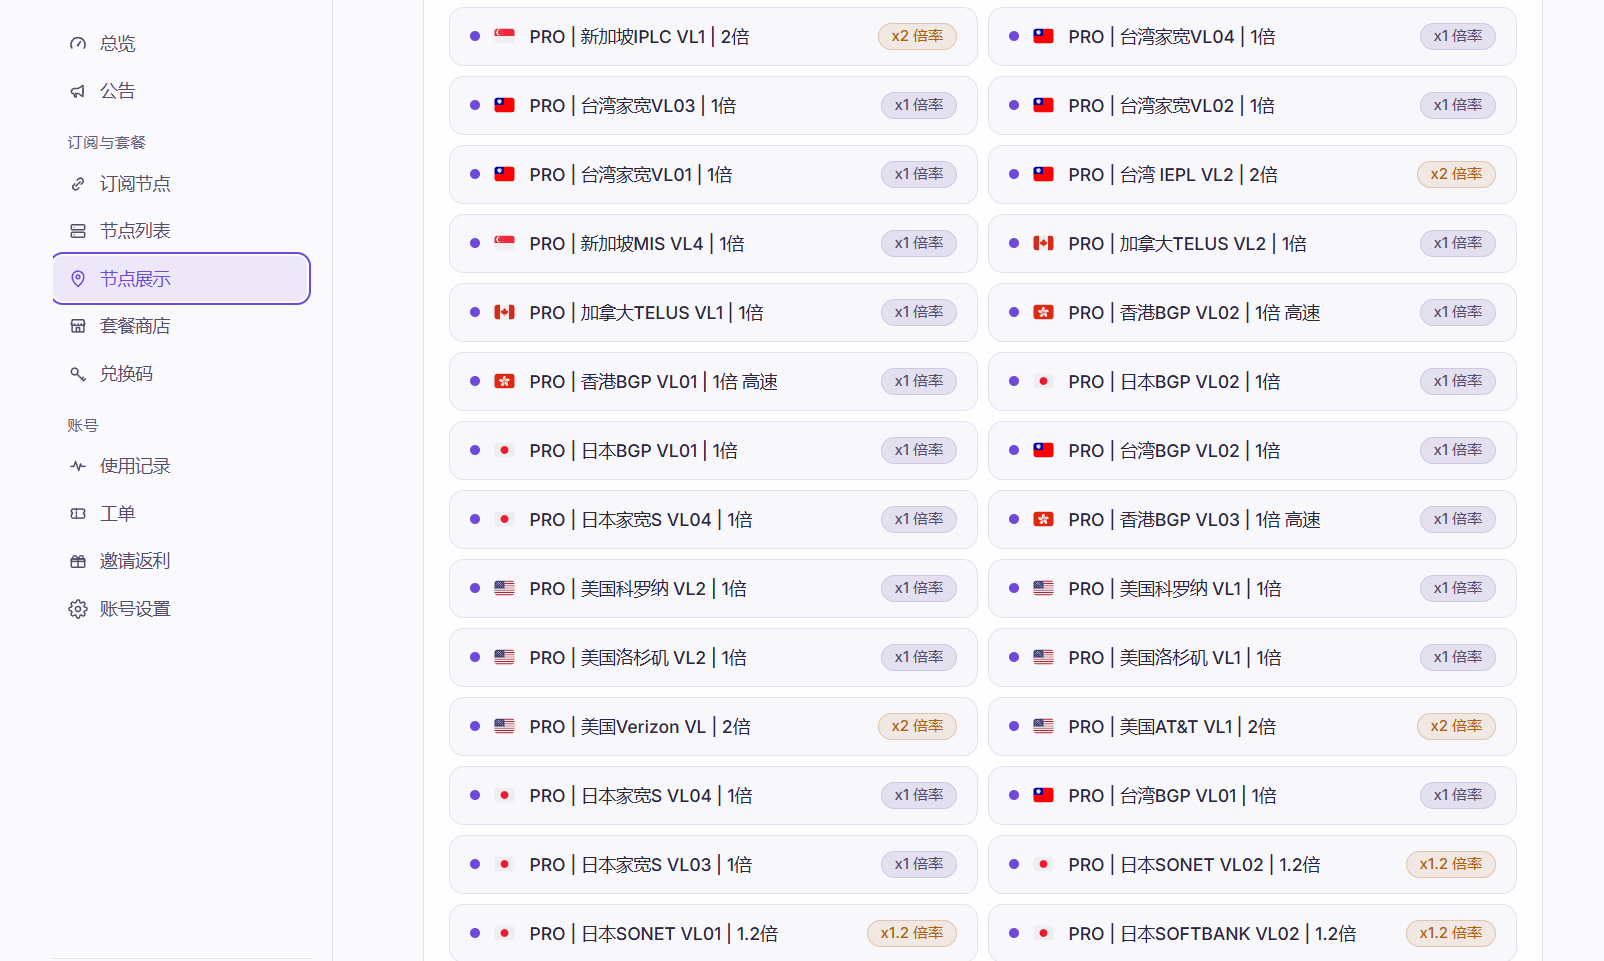Click the location pin icon of 节点展示

[x=78, y=279]
